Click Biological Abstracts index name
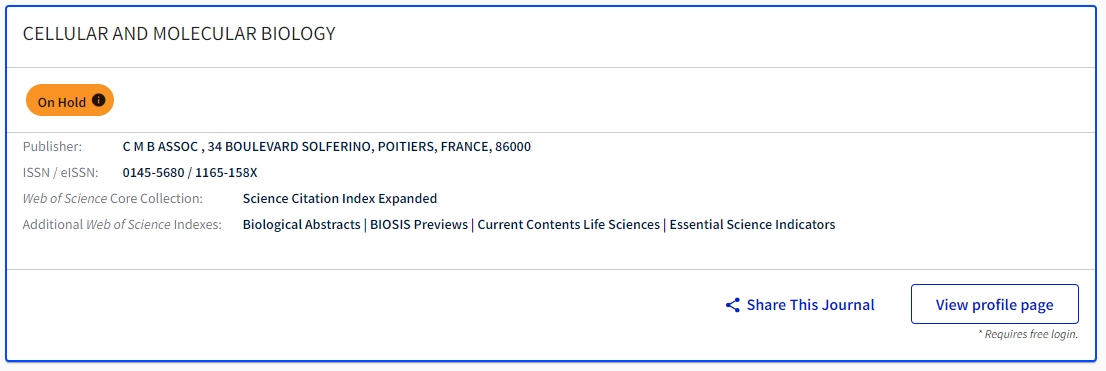The width and height of the screenshot is (1106, 371). click(x=301, y=224)
